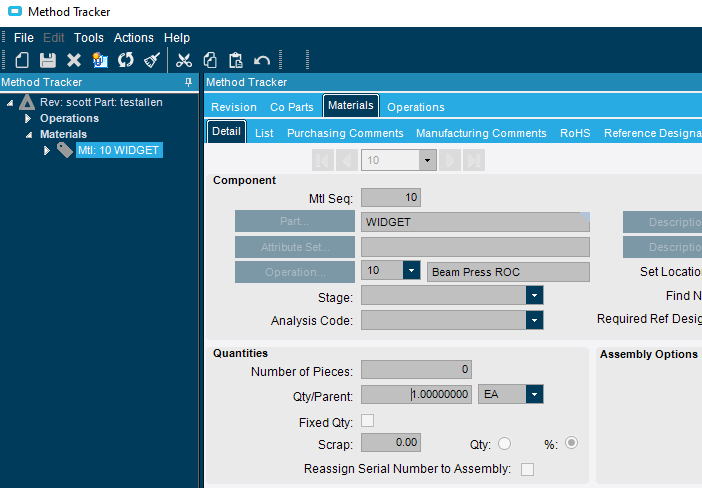The width and height of the screenshot is (702, 488).
Task: Click the Description button beside Attribute Set
Action: (x=663, y=247)
